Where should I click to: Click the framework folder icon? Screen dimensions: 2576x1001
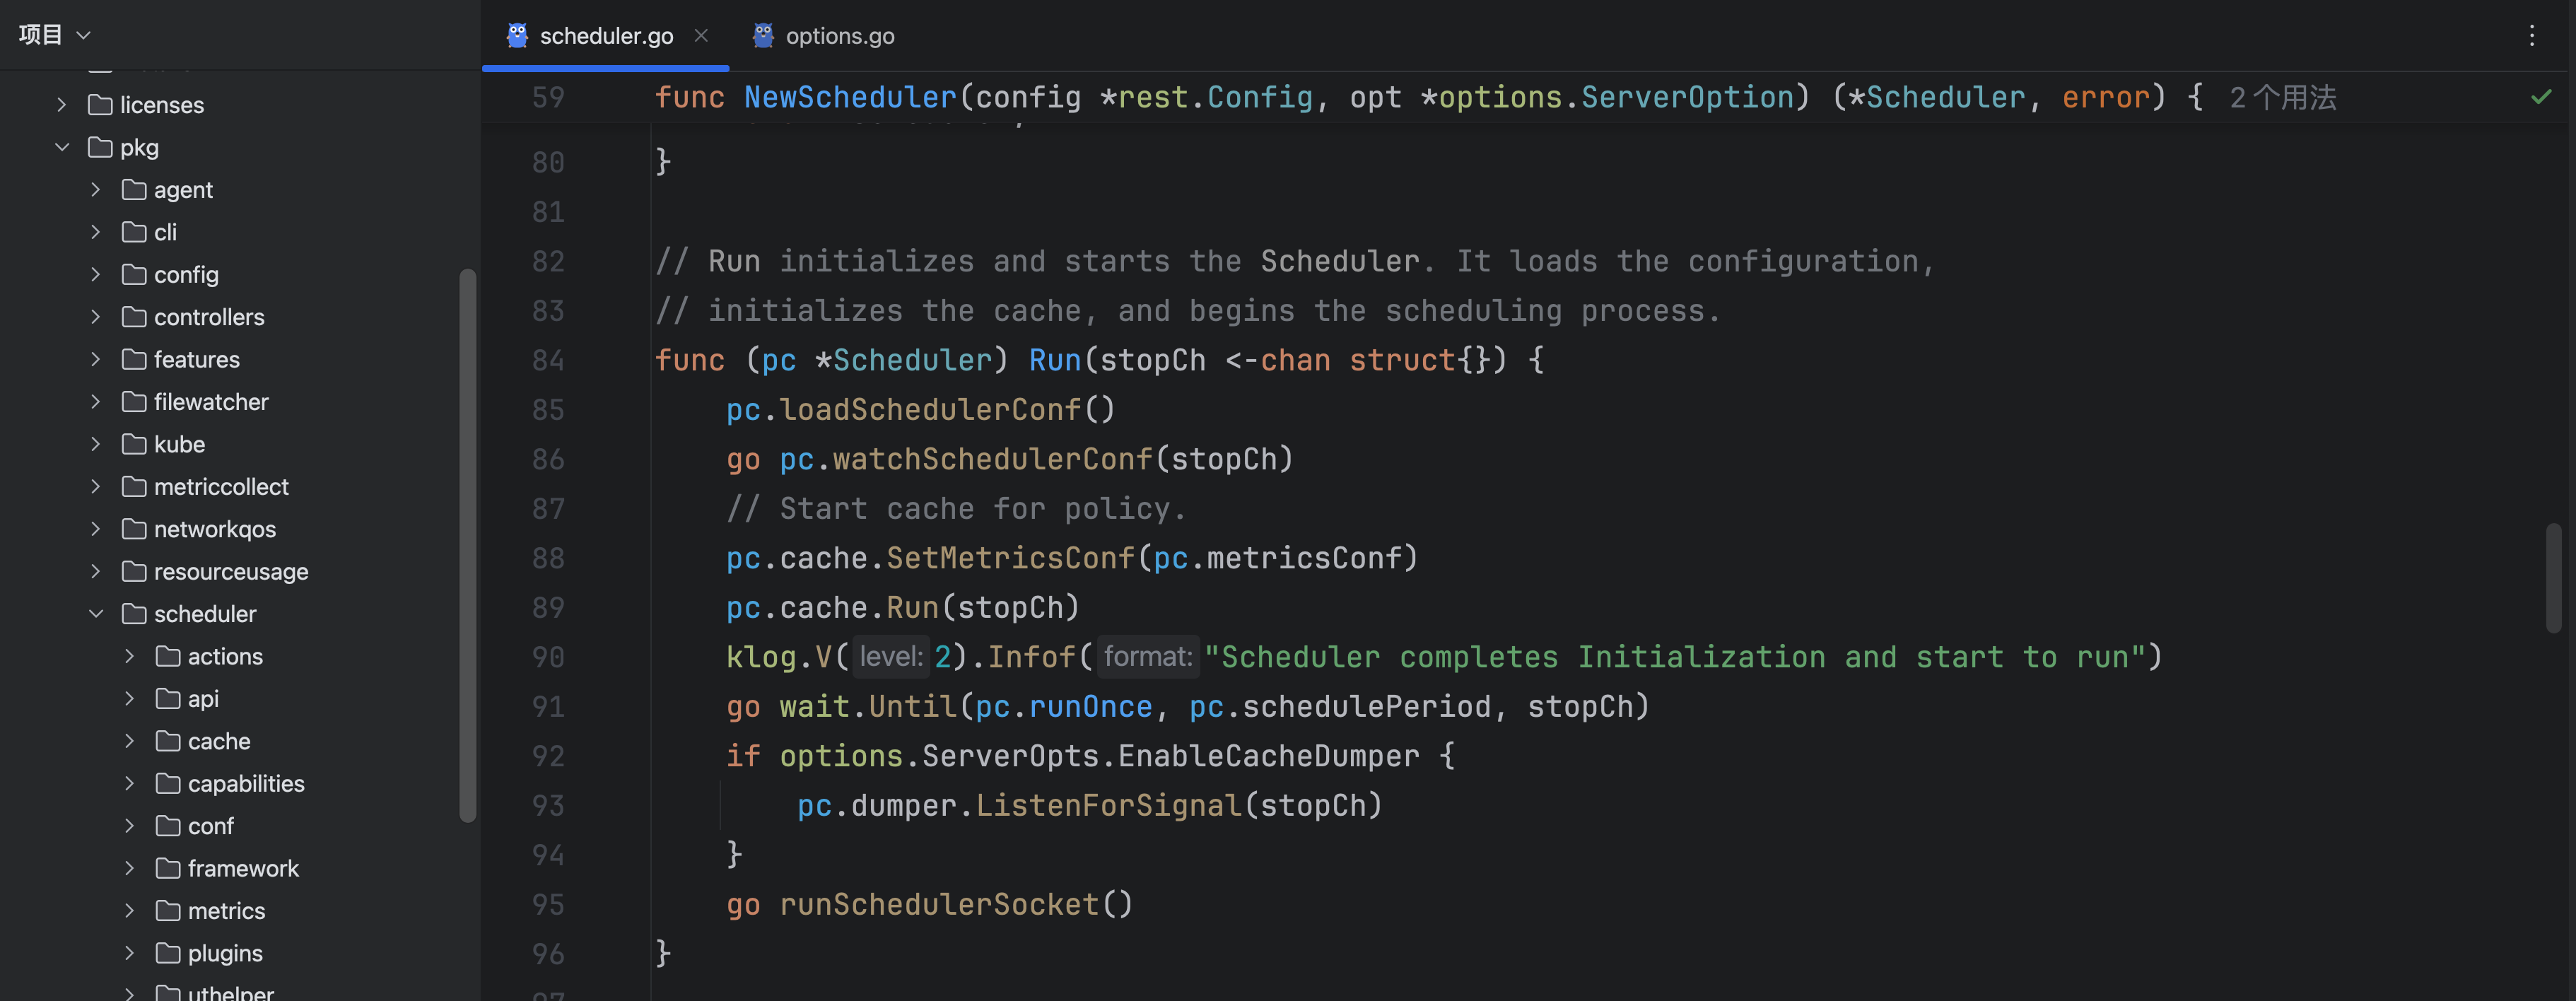(x=168, y=868)
